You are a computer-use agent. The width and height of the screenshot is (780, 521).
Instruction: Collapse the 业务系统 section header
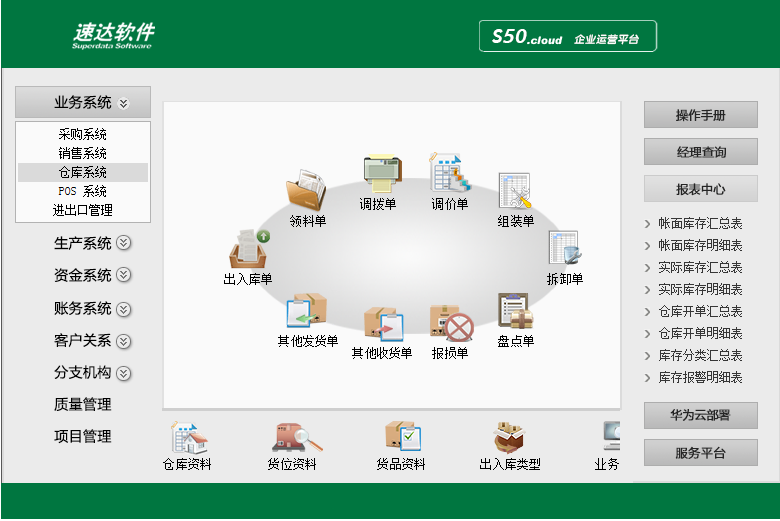point(83,102)
